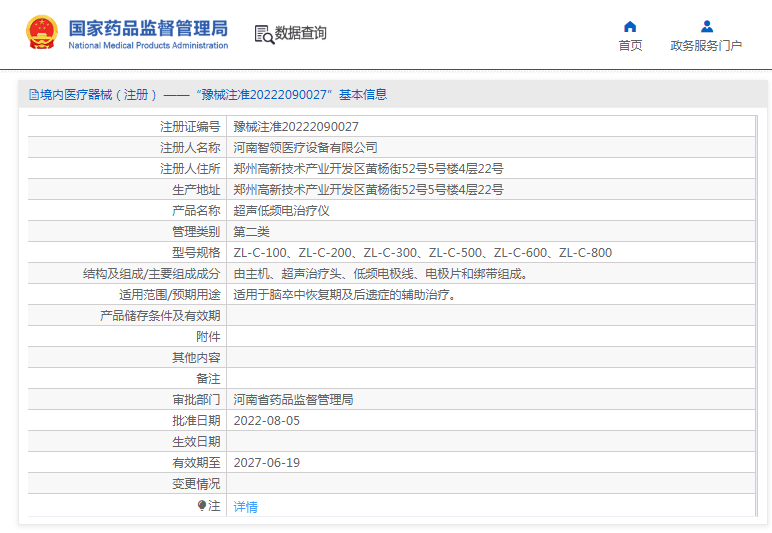Screen dimensions: 772x533
Task: Open 政务服务门户 text link
Action: point(706,45)
